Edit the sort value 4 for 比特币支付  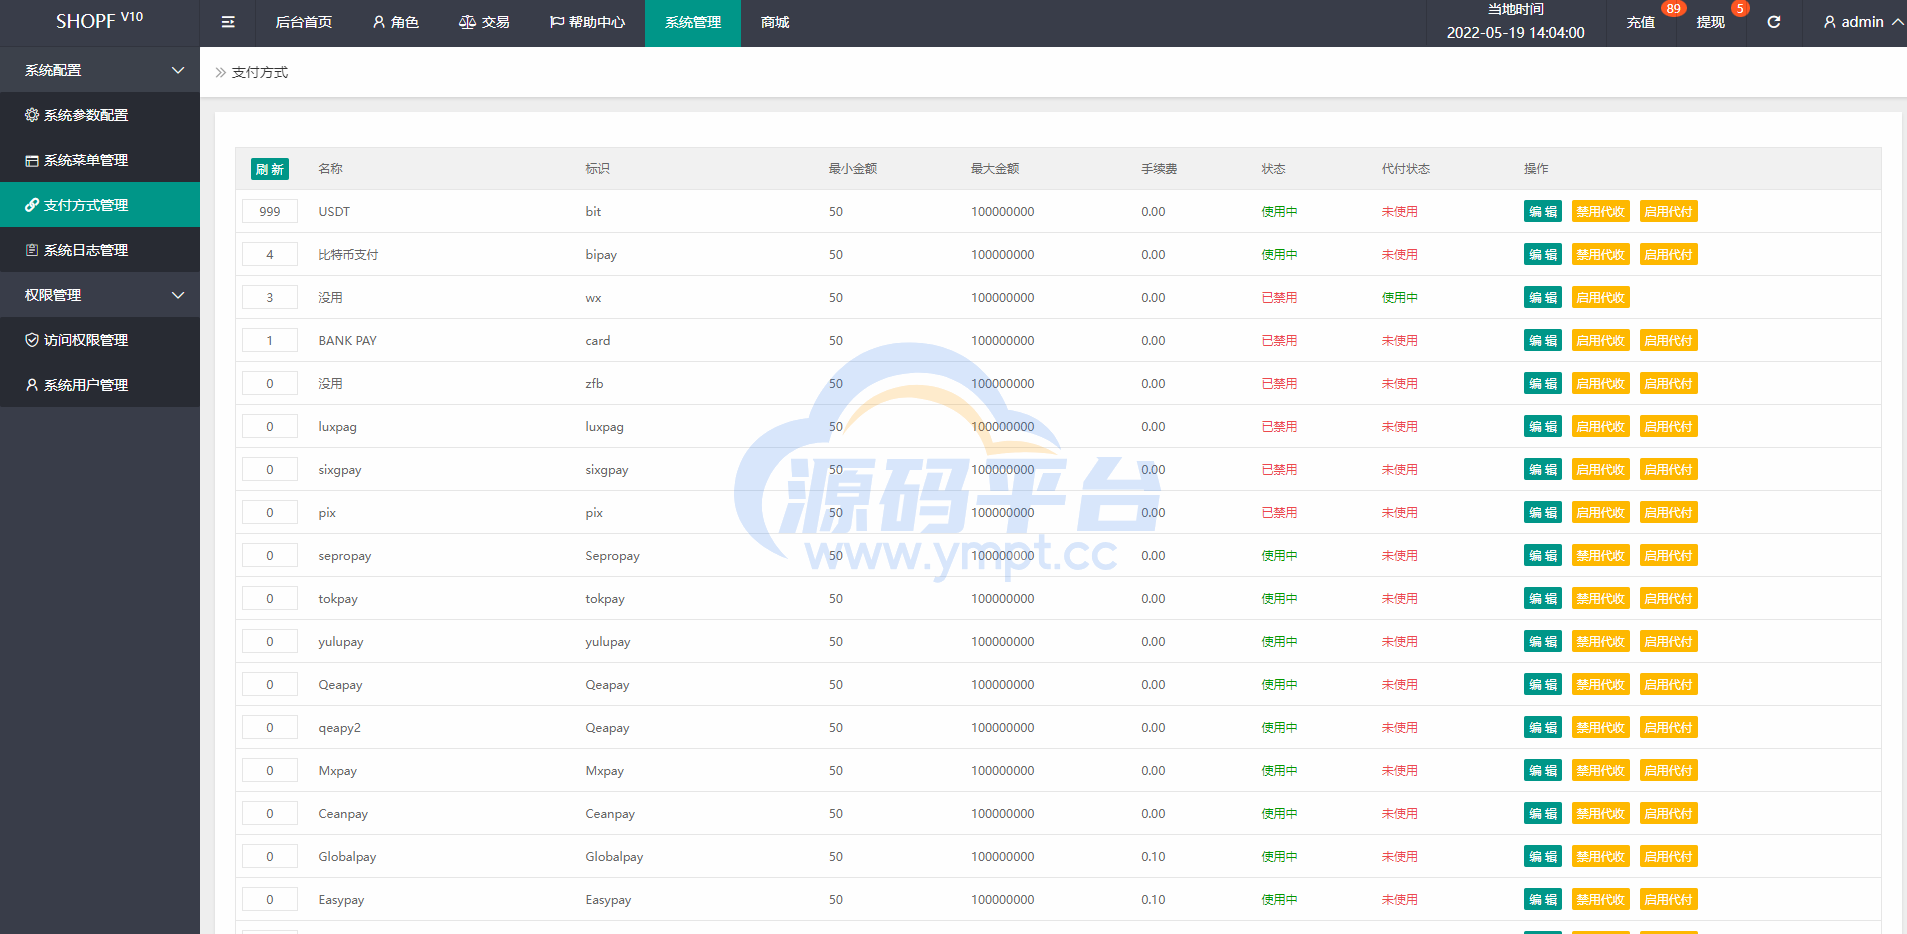point(270,254)
